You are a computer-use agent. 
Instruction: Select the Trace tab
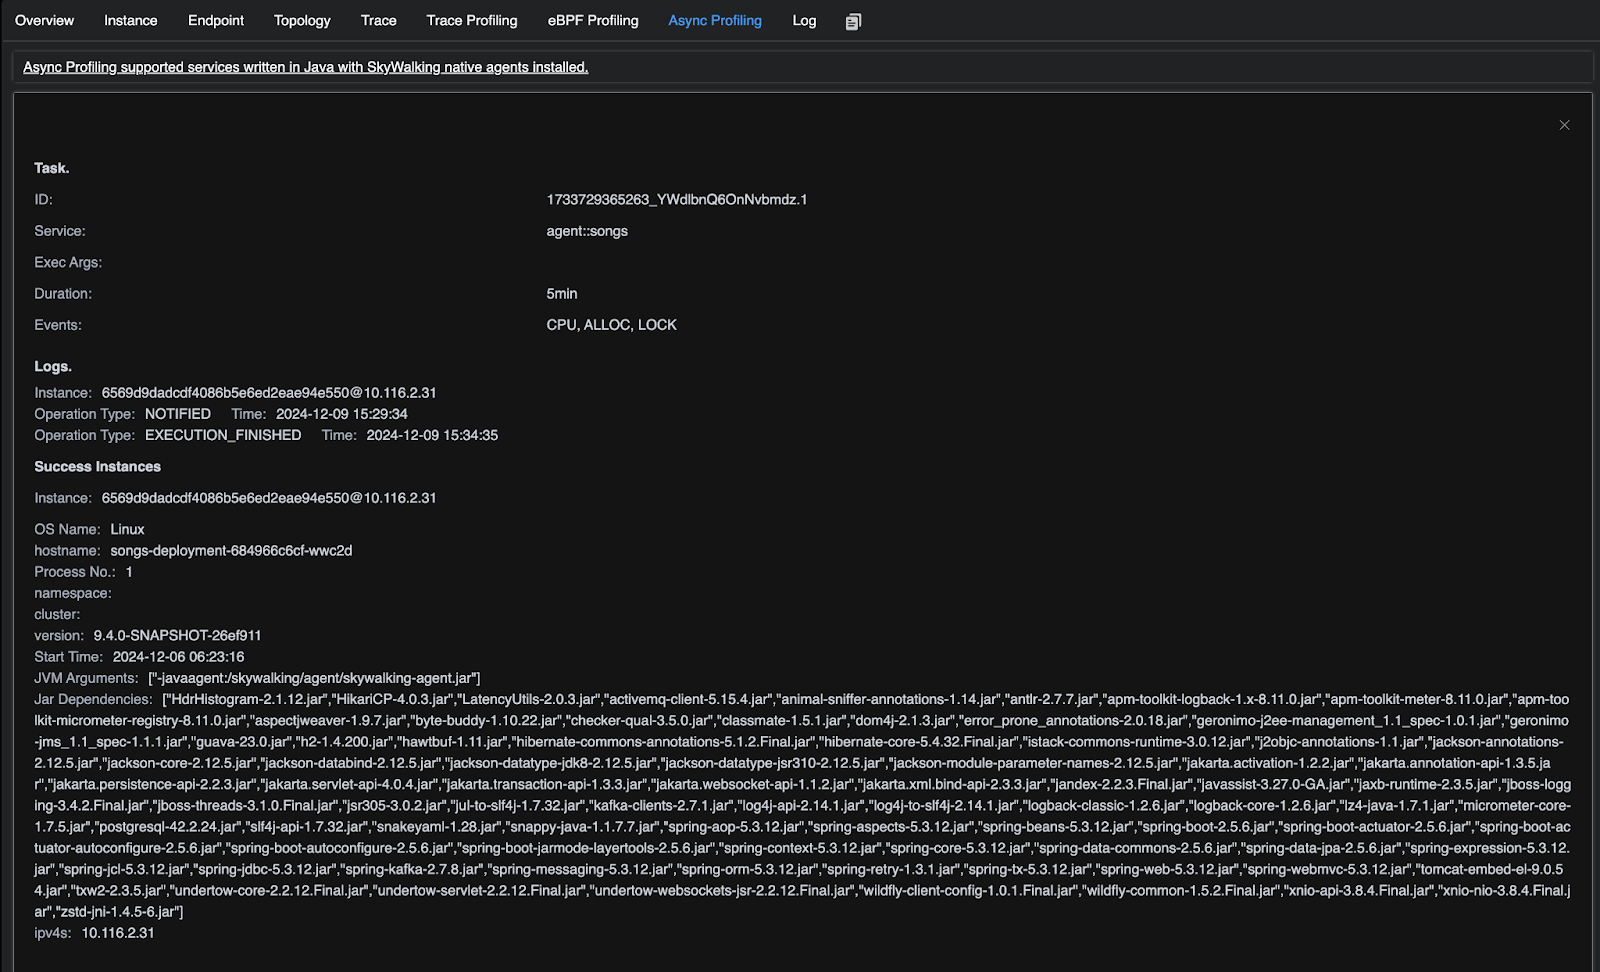click(x=379, y=20)
